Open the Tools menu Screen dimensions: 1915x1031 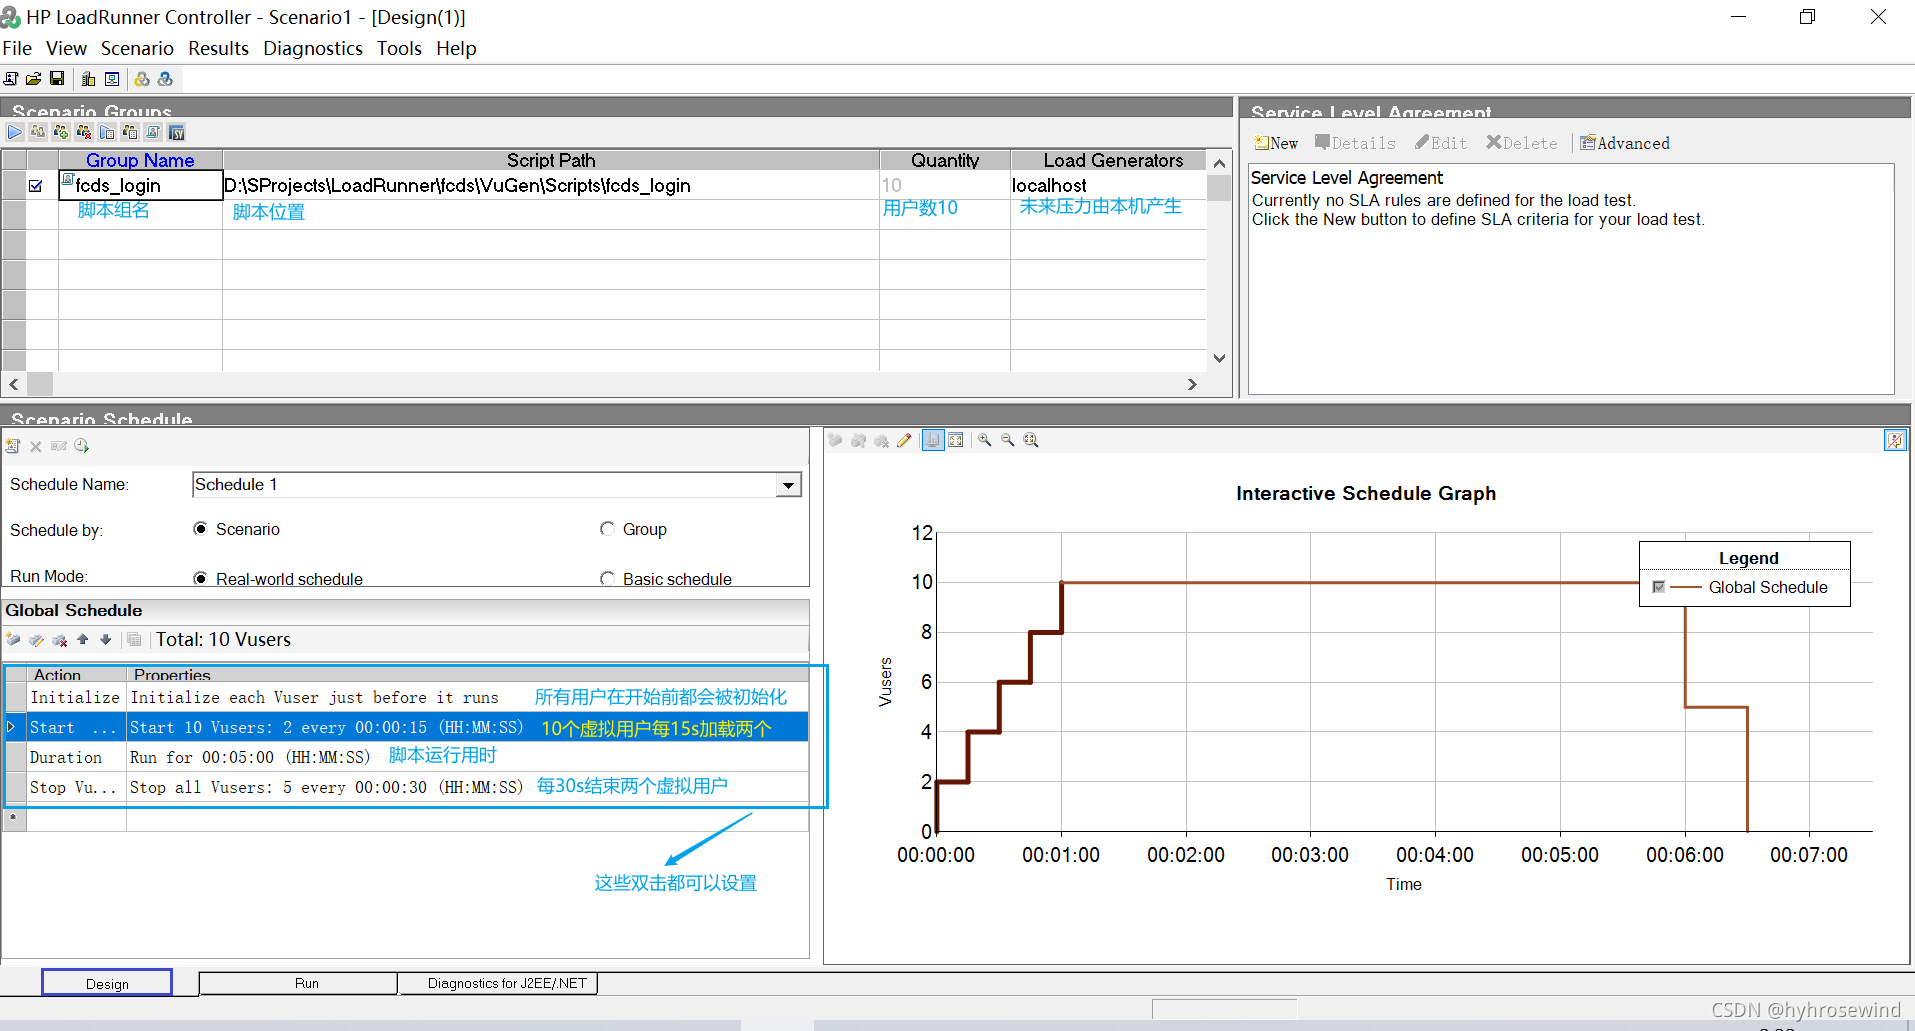pyautogui.click(x=399, y=48)
